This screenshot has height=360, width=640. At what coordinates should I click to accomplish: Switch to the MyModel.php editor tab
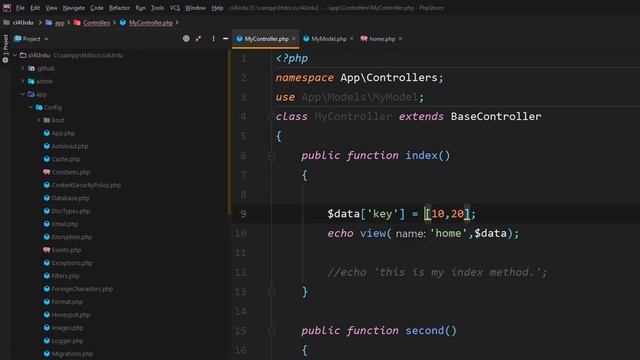tap(329, 39)
